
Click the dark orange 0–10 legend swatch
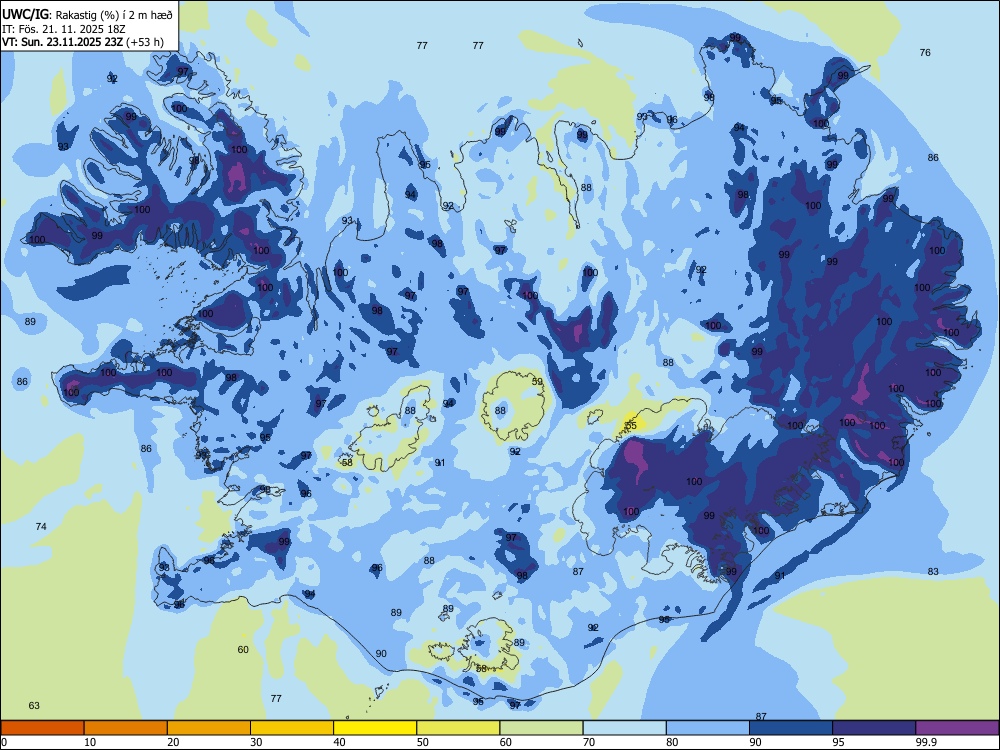click(x=42, y=728)
